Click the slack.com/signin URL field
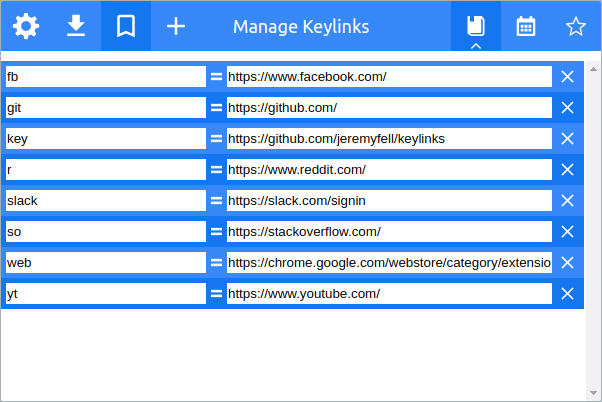The image size is (602, 402). pyautogui.click(x=389, y=201)
